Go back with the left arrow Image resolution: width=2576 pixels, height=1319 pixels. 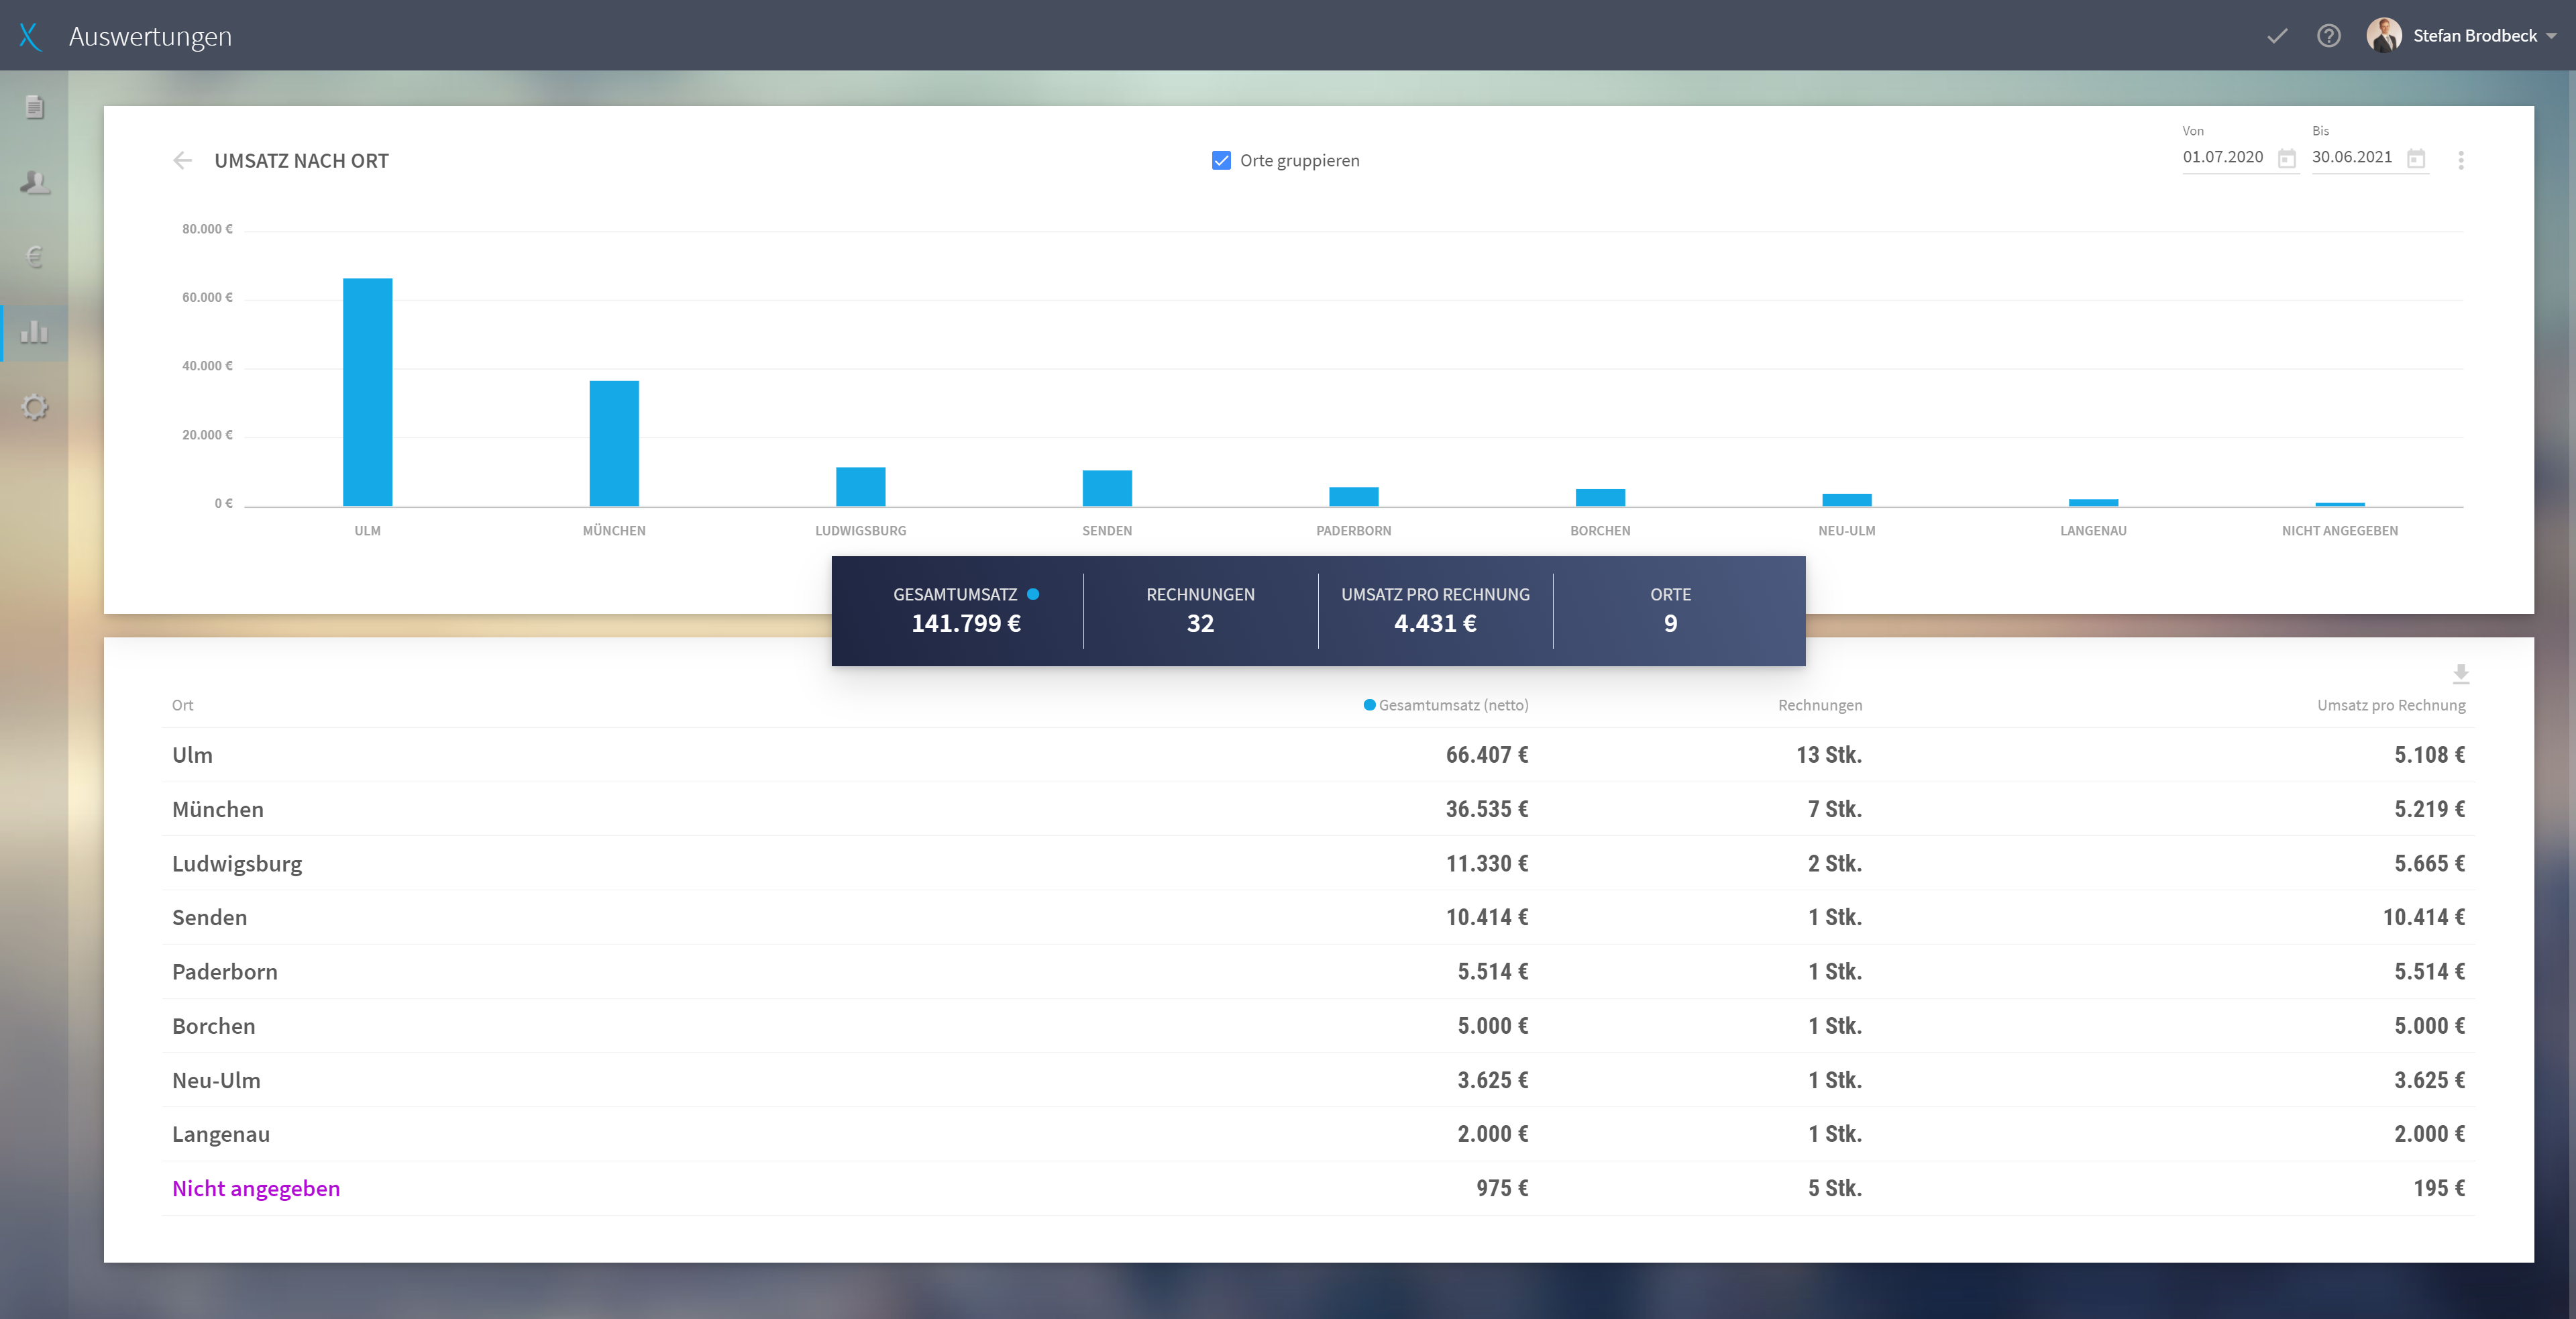click(x=182, y=160)
